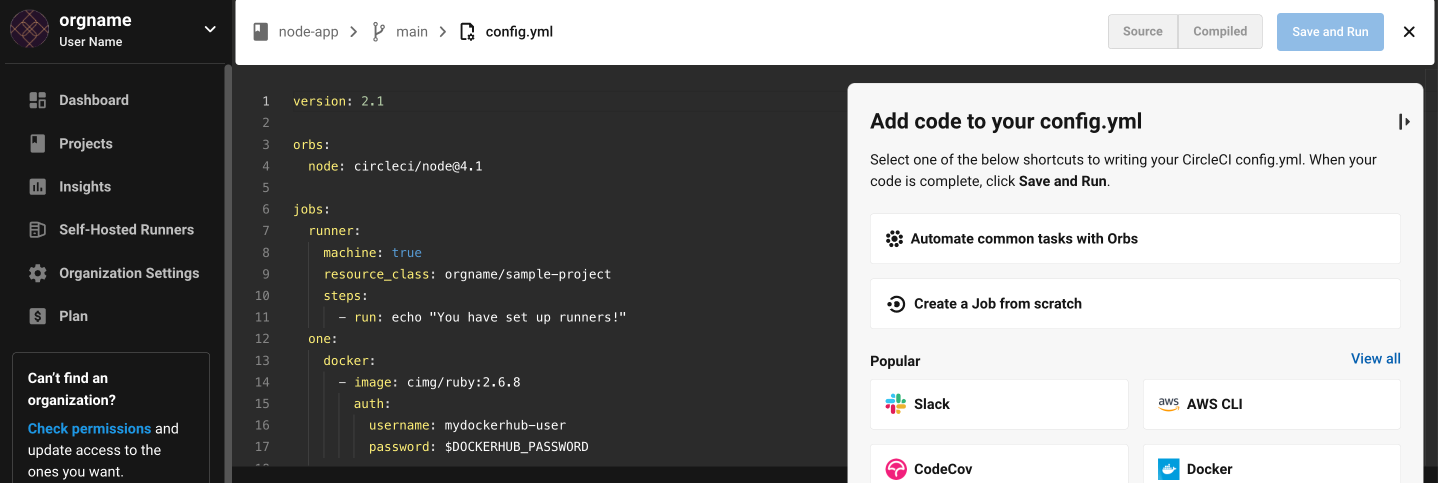
Task: Click the config.yml breadcrumb label
Action: point(519,32)
